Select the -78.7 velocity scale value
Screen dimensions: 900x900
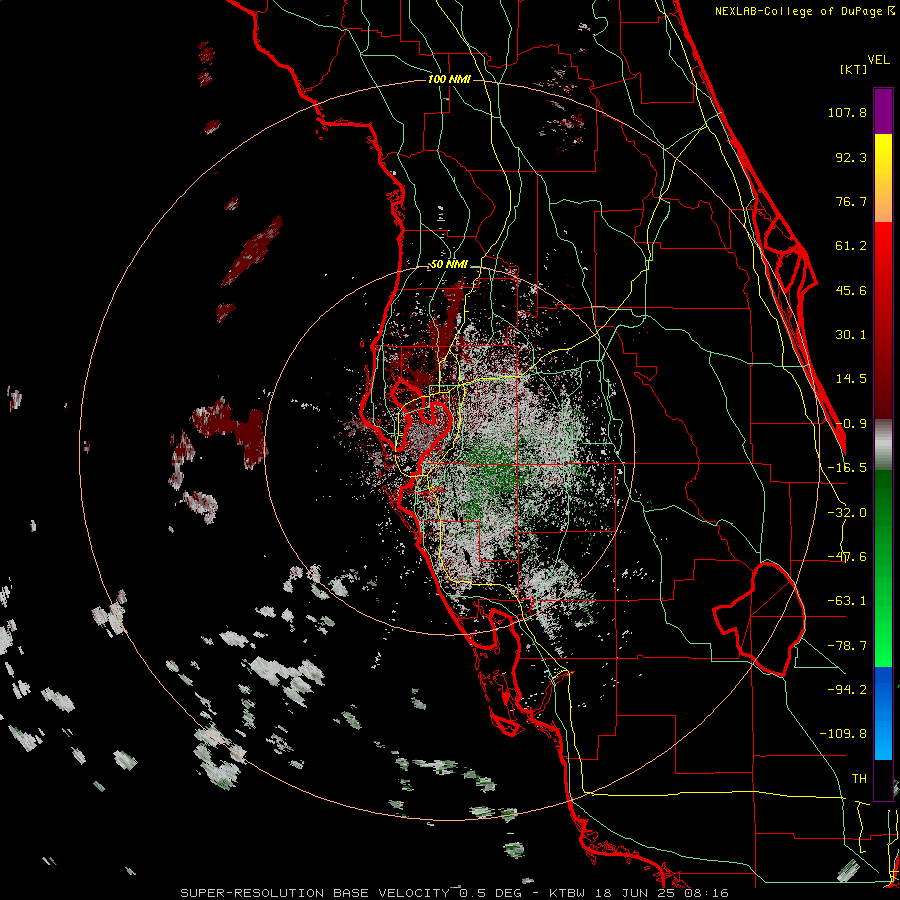[847, 646]
